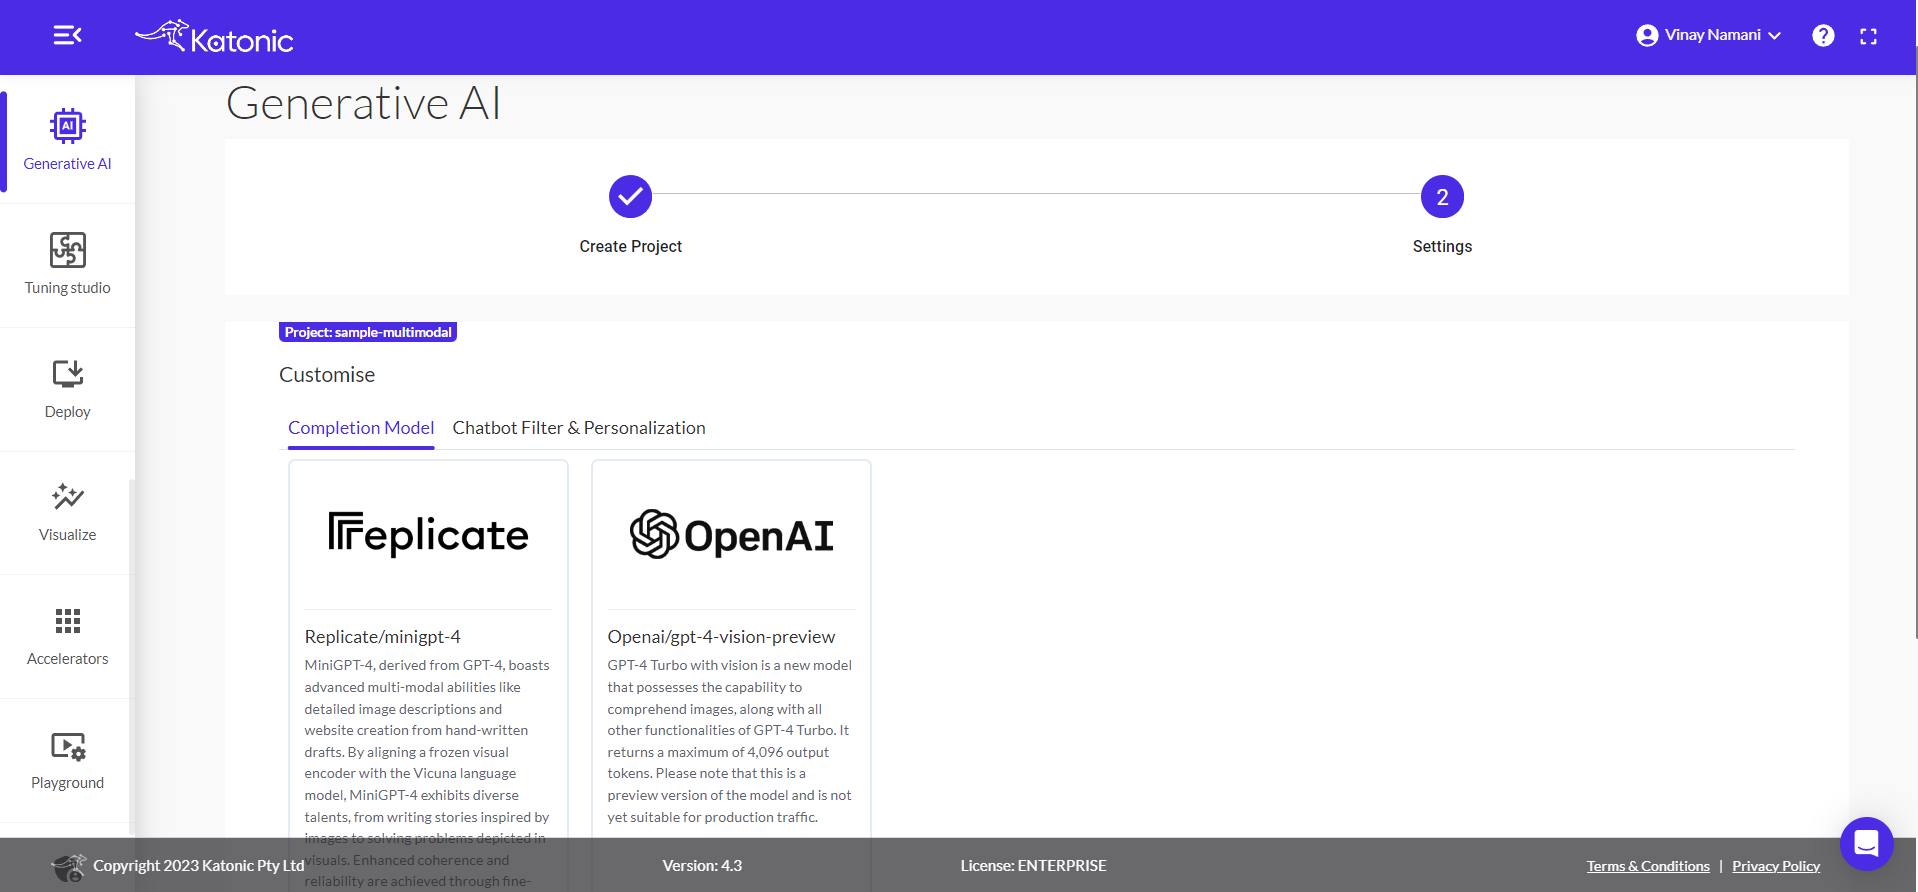
Task: Click the Katonic footer kangaroo icon
Action: pyautogui.click(x=69, y=867)
